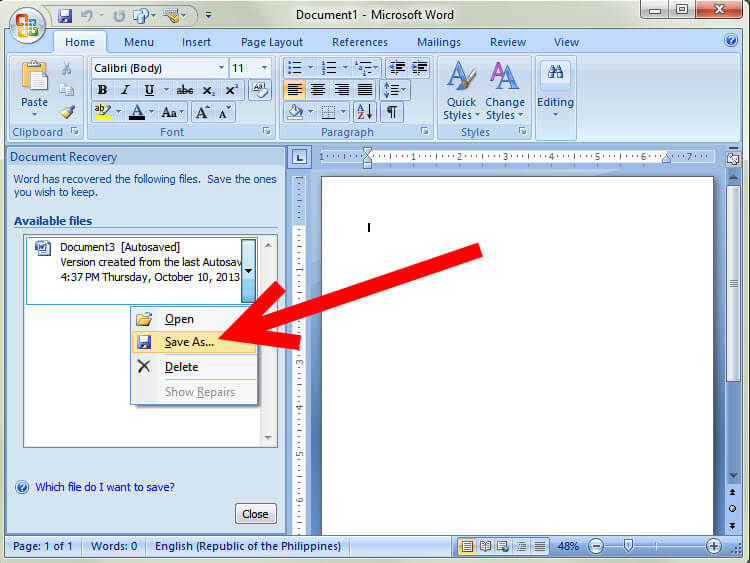The image size is (750, 563).
Task: Open 'Which file do I want to save?' link
Action: tap(105, 487)
